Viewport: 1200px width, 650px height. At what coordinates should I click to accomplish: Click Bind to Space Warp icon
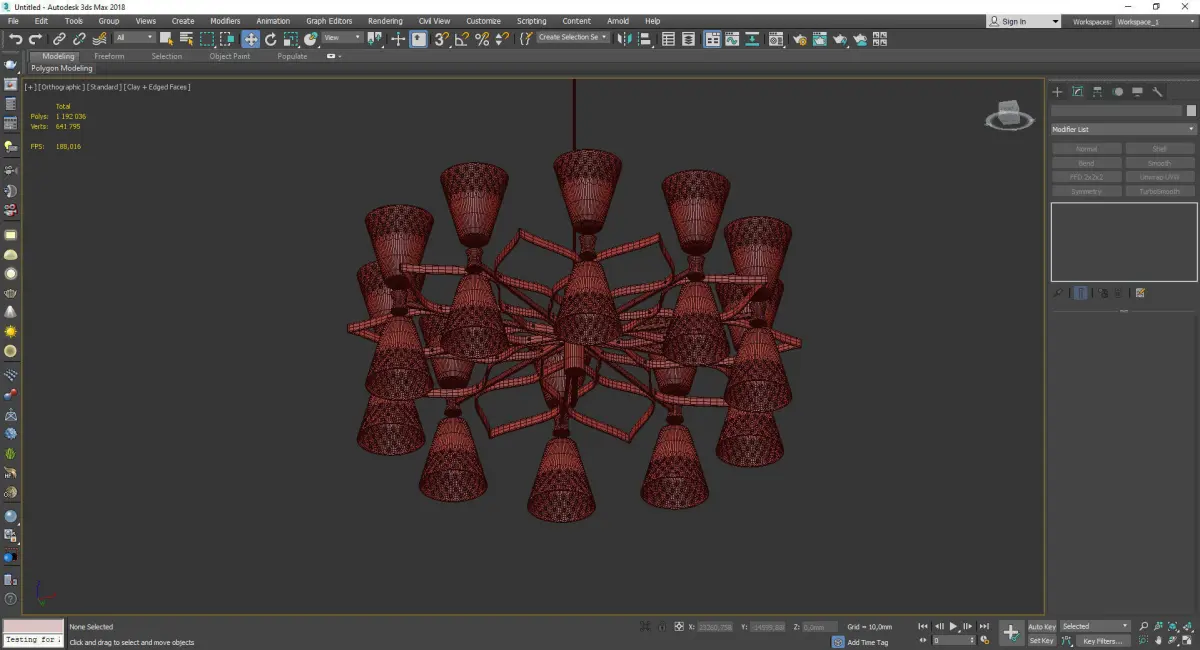tap(99, 39)
